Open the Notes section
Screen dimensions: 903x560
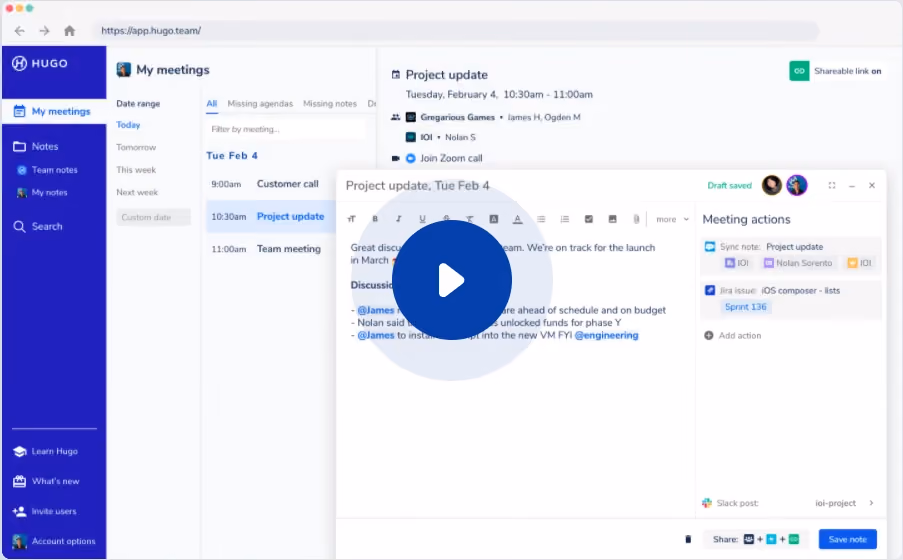(36, 146)
